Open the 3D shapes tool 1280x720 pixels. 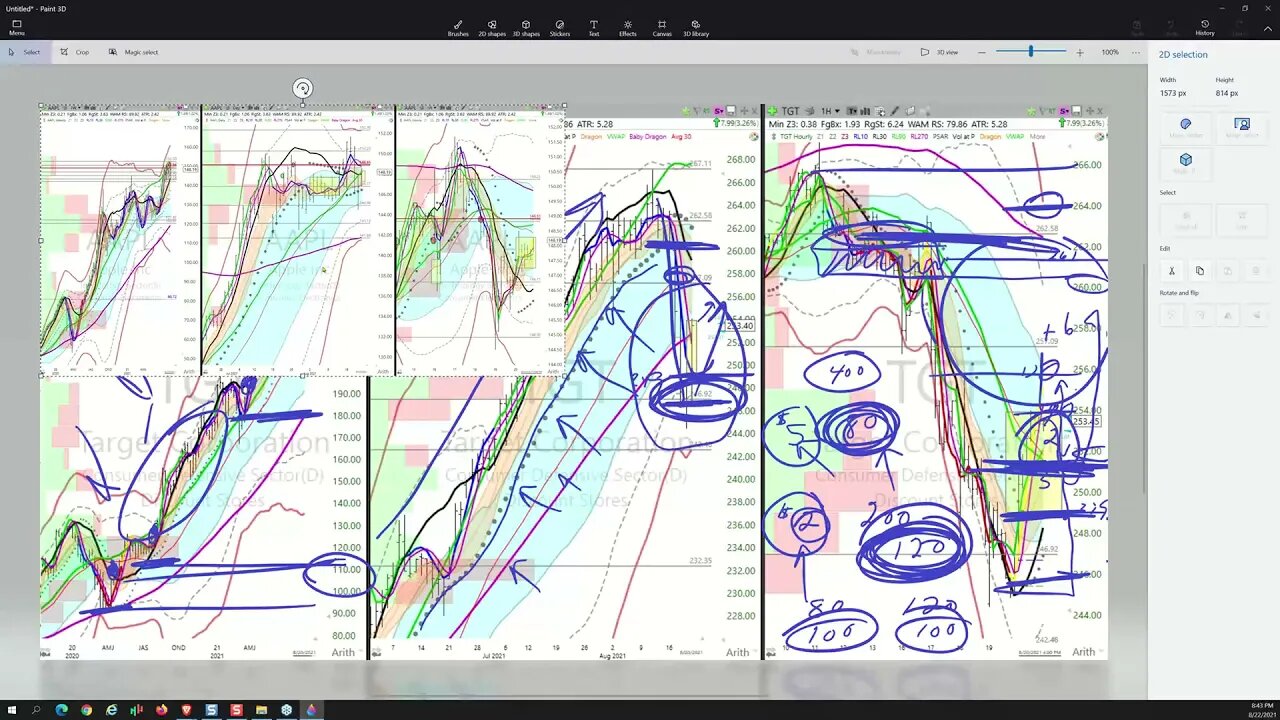click(x=526, y=28)
